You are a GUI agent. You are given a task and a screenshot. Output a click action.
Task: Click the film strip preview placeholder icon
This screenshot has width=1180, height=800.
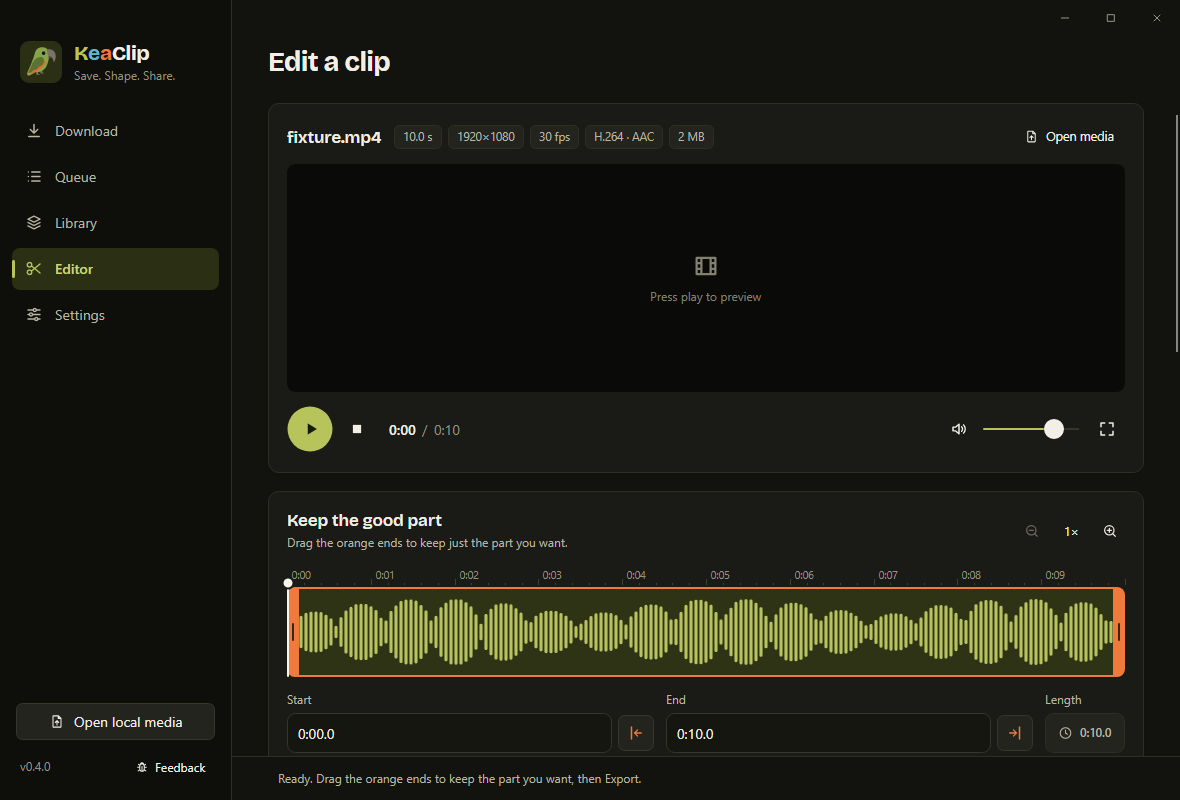[x=706, y=266]
